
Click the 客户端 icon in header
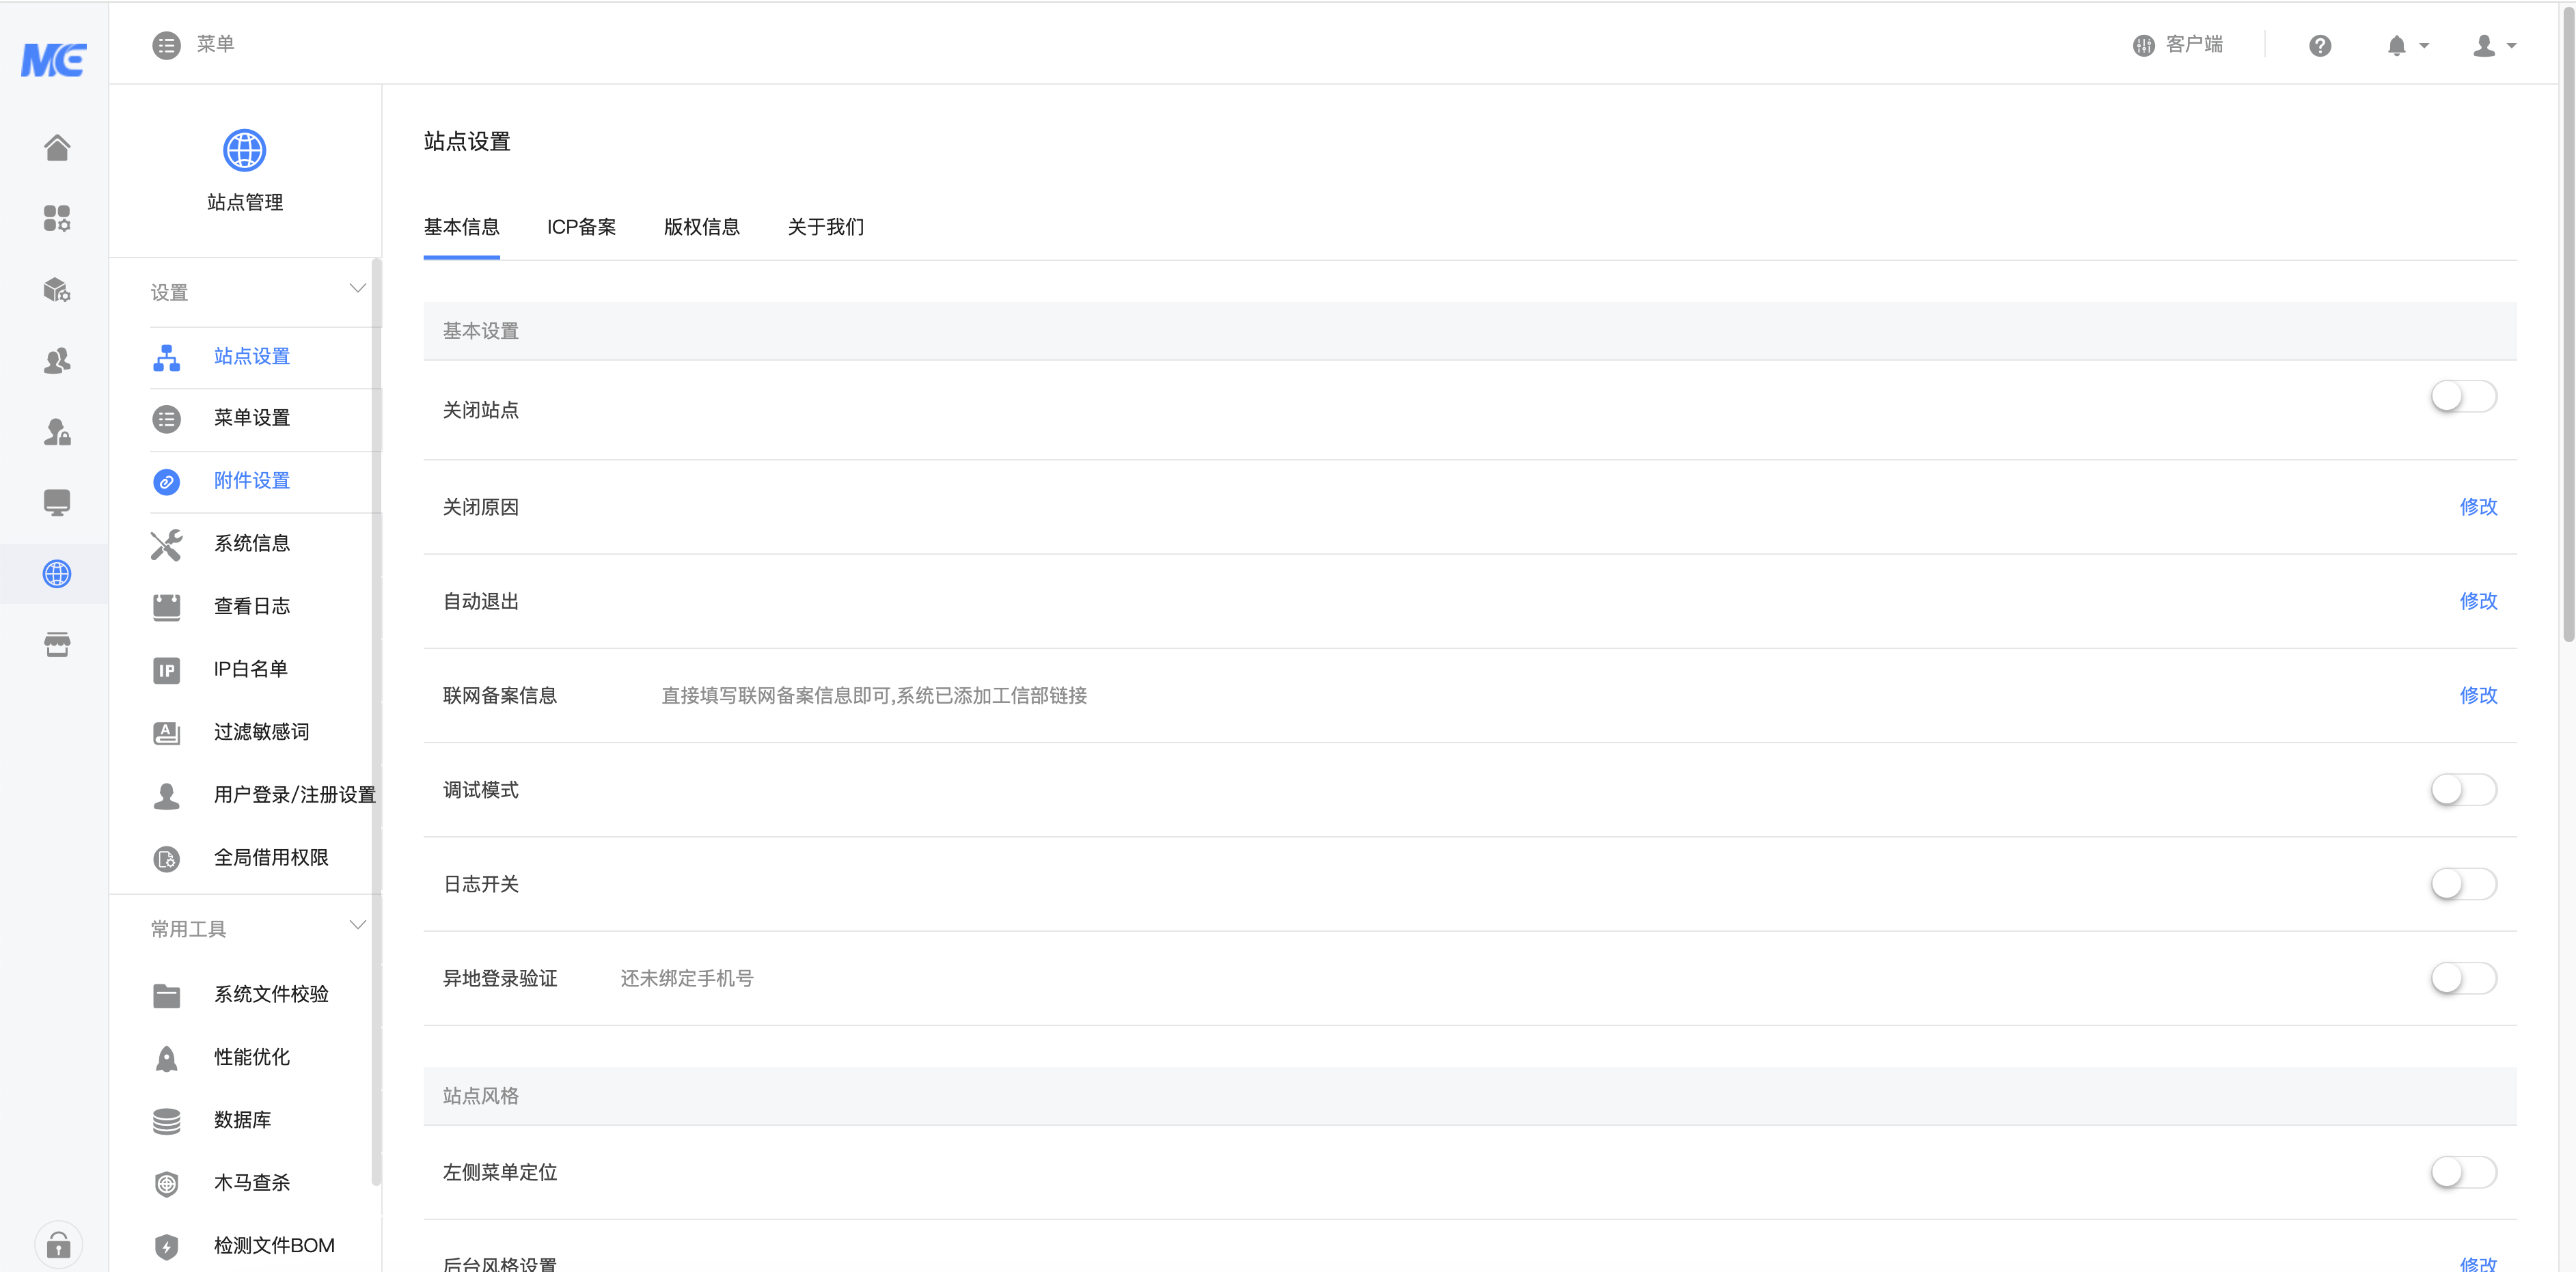[2143, 45]
